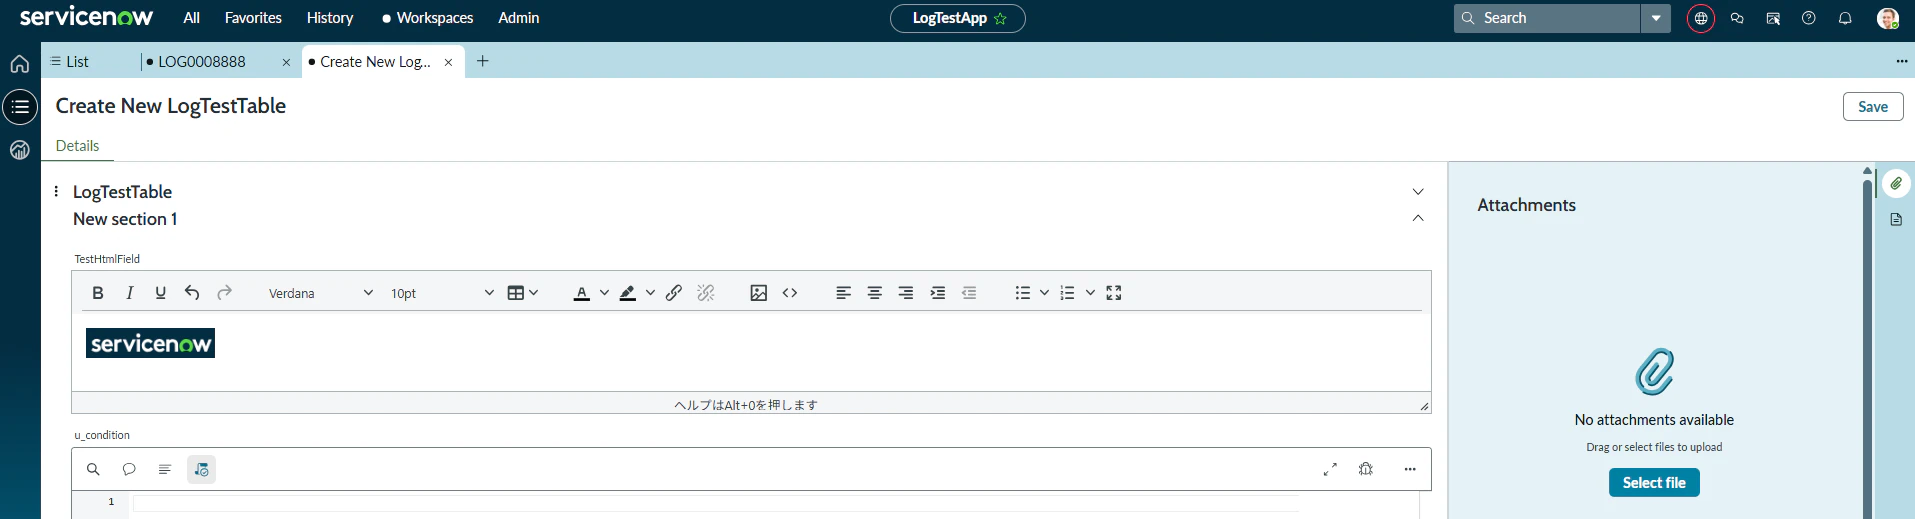Increase indent in the editor
This screenshot has width=1915, height=519.
938,293
